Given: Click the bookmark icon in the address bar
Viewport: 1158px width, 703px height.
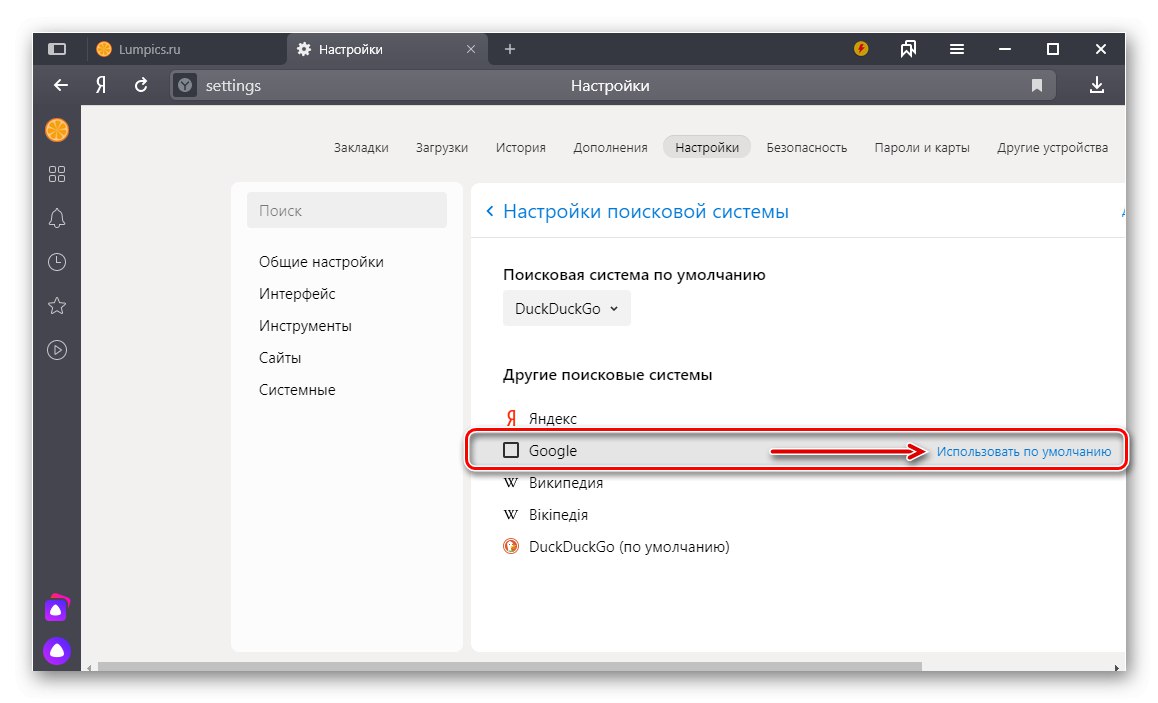Looking at the screenshot, I should [x=1037, y=86].
